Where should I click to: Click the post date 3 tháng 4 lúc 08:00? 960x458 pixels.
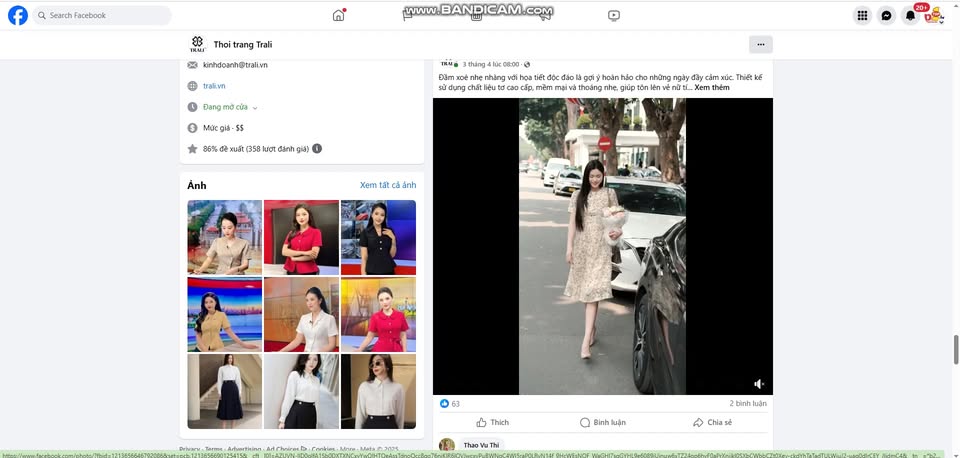491,64
